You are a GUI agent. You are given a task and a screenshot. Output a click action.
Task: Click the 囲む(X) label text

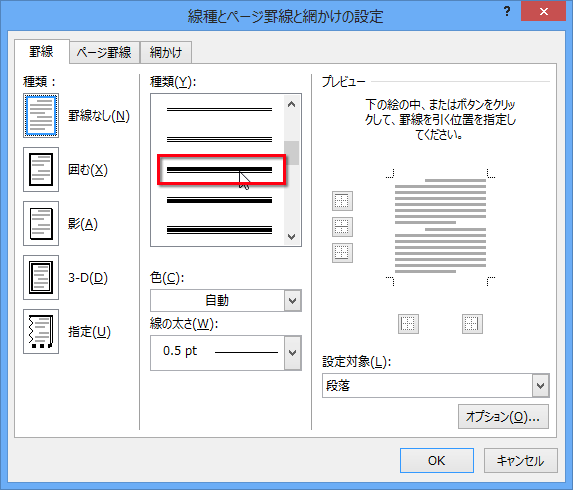[88, 170]
